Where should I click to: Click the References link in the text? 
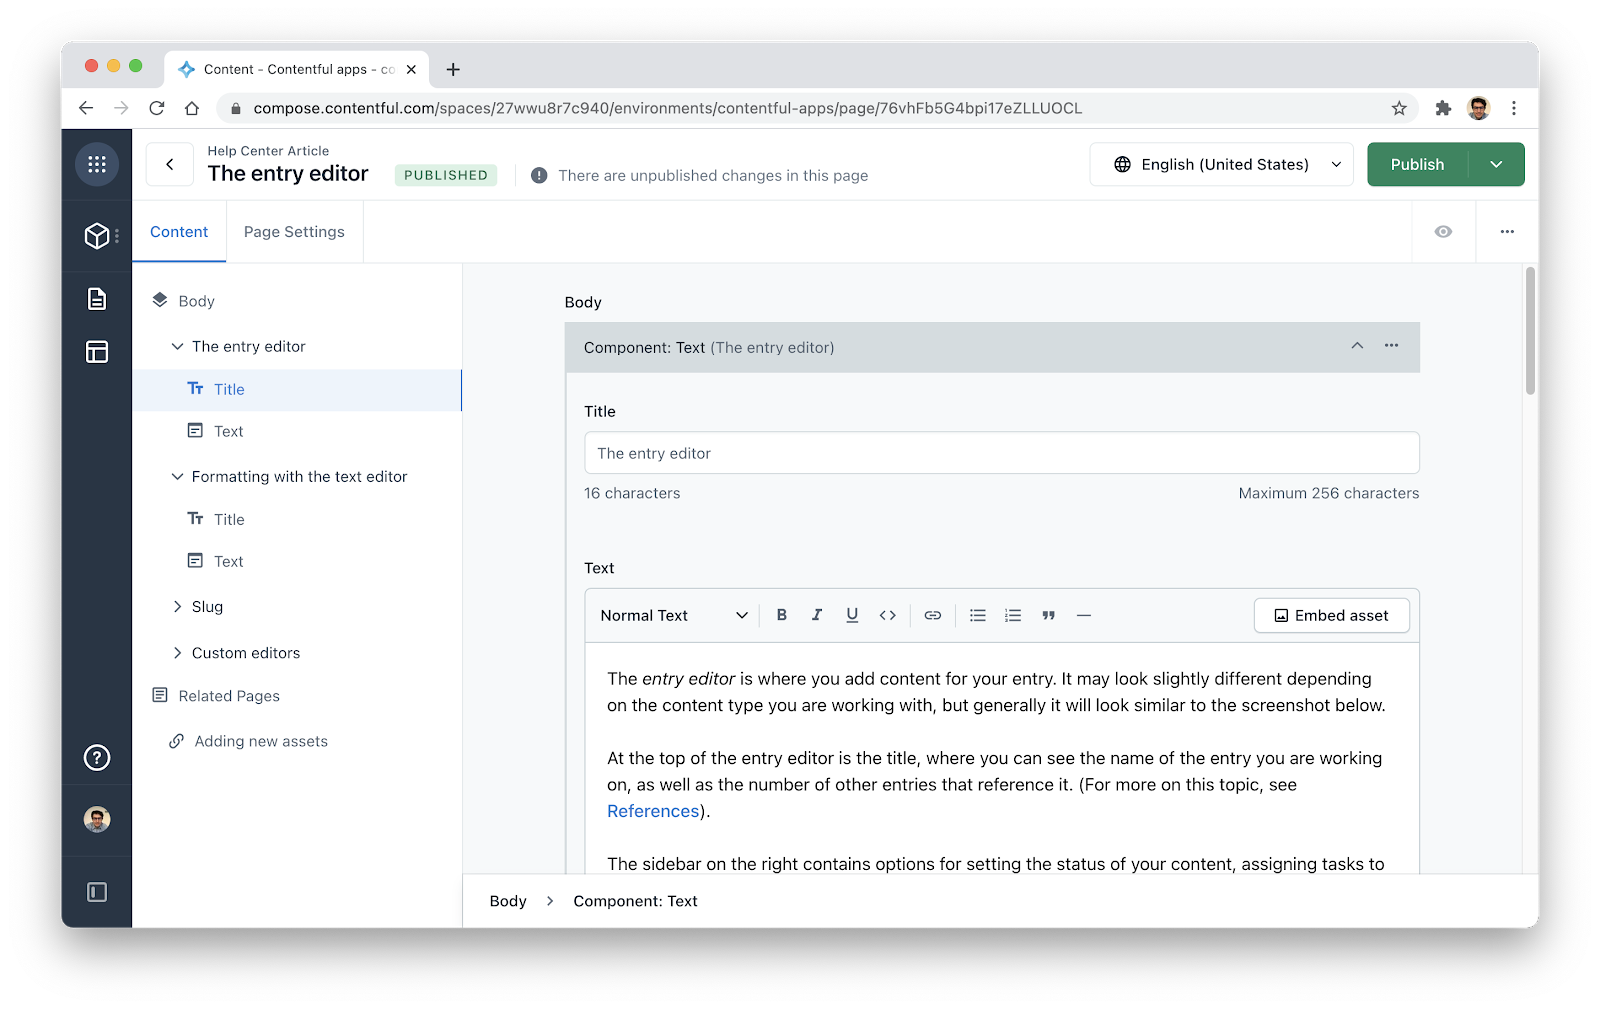[x=652, y=811]
